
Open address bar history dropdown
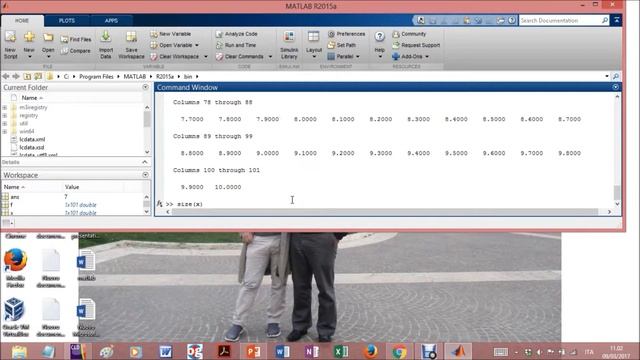607,76
